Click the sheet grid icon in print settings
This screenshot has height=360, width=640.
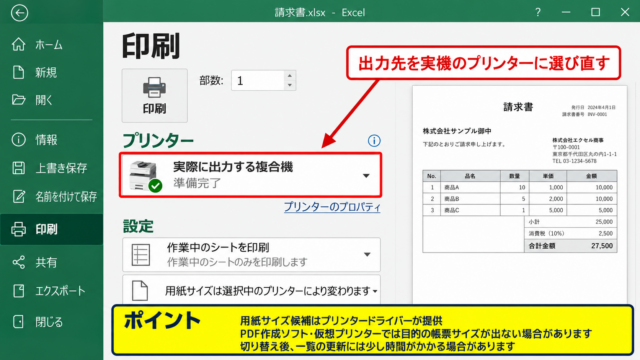[141, 254]
